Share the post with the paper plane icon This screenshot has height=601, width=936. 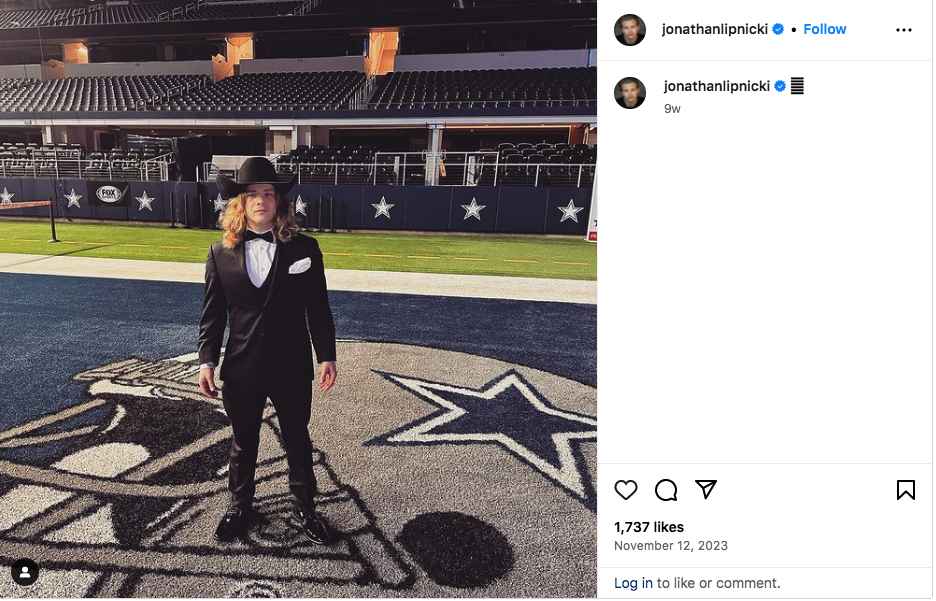point(706,490)
